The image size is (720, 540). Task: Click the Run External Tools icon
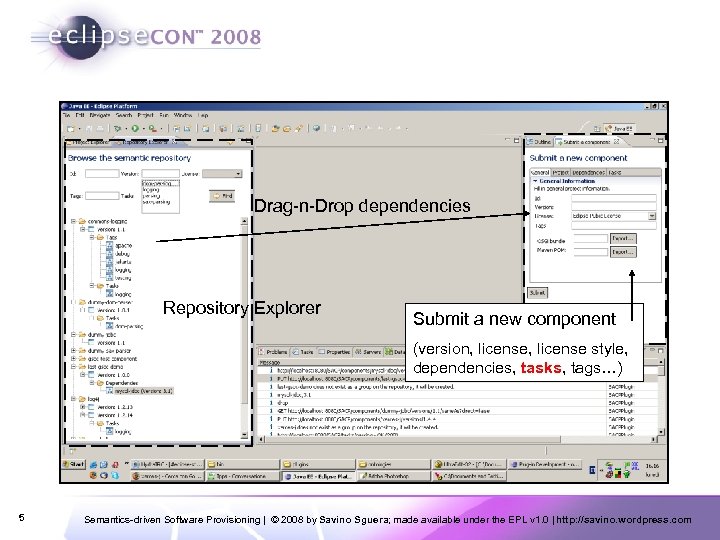click(x=152, y=129)
